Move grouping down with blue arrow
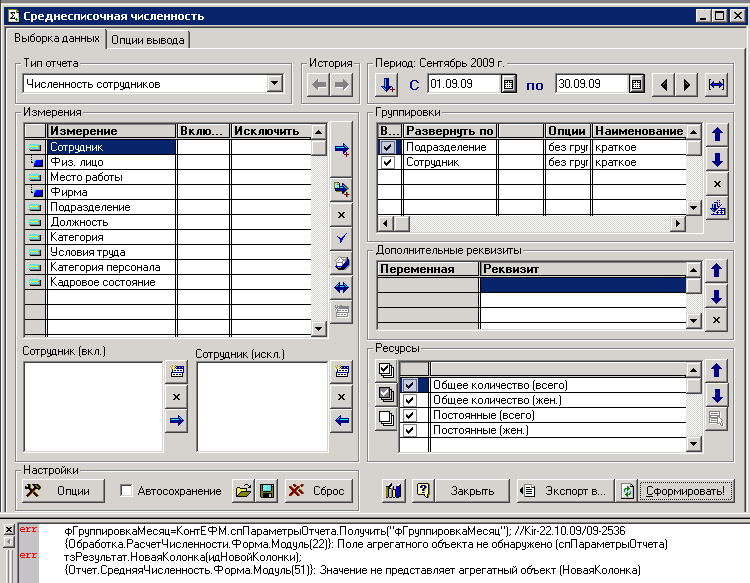This screenshot has width=750, height=583. (x=717, y=159)
